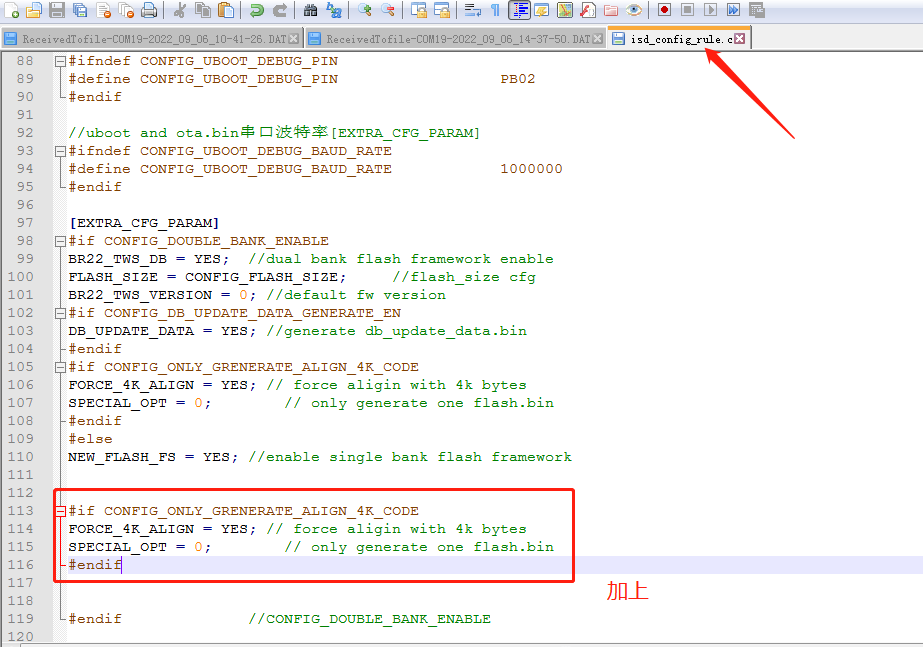Zoom out of the editor text
Screen dimensions: 923x647
(x=388, y=9)
